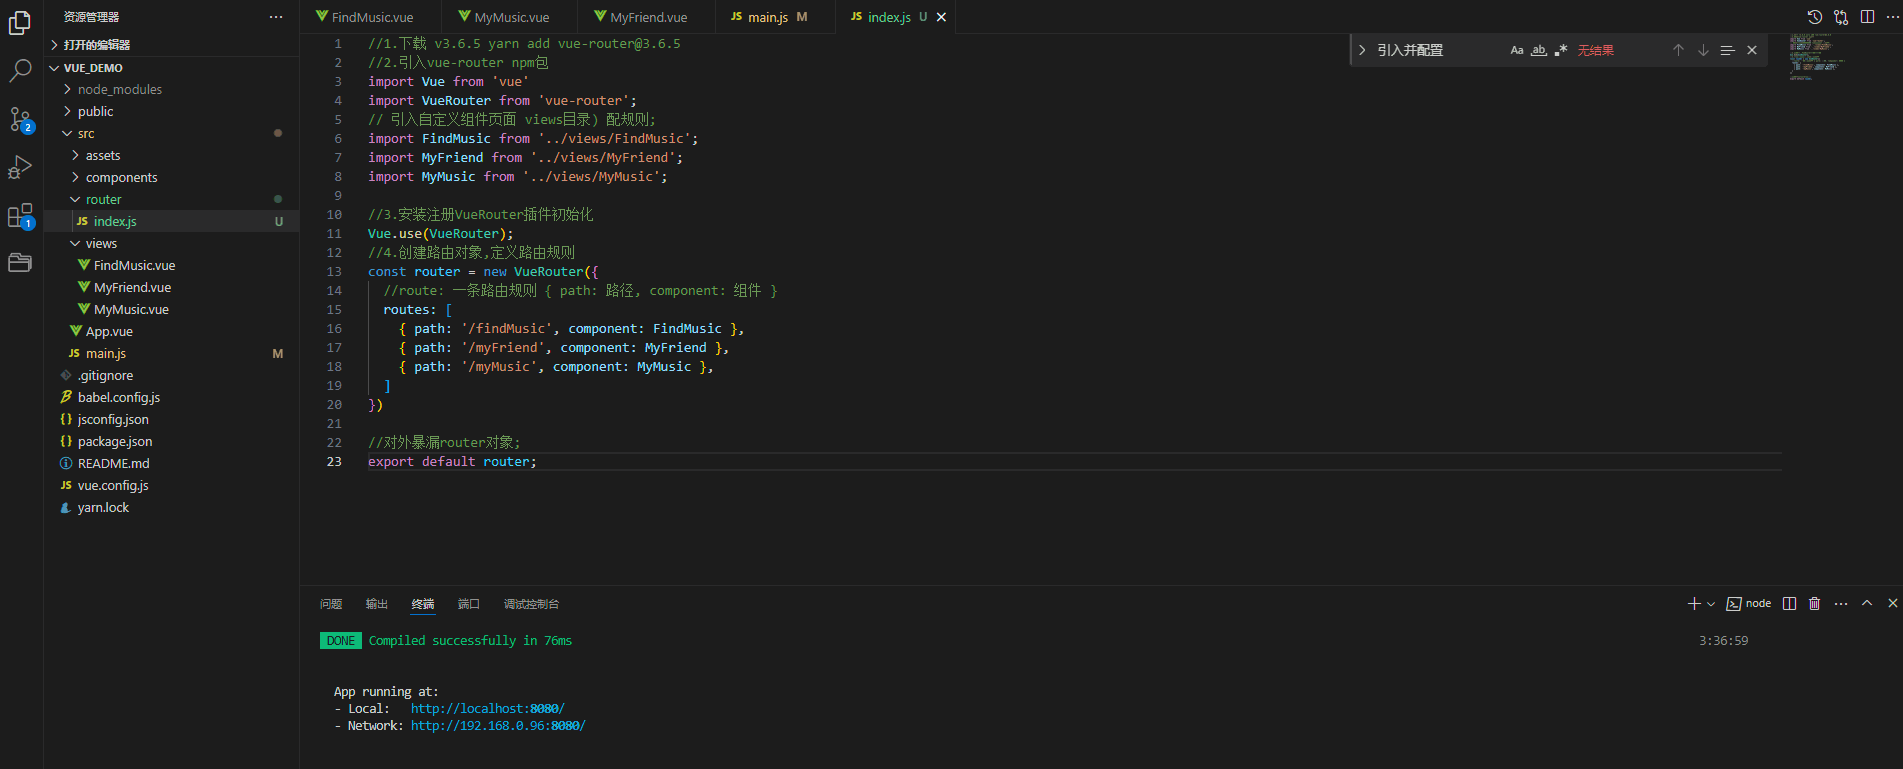
Task: Switch to the 调试控制台 debug console tab
Action: tap(532, 604)
